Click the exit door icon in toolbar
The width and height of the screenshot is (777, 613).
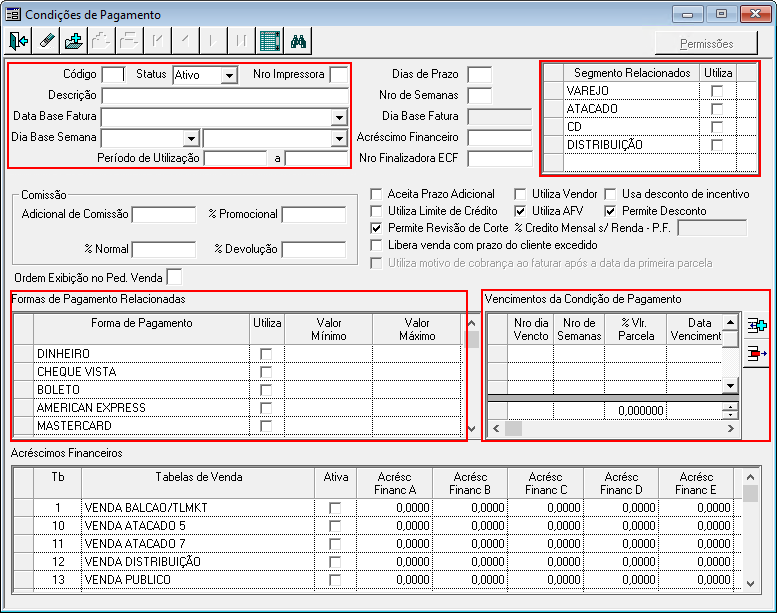pos(18,41)
